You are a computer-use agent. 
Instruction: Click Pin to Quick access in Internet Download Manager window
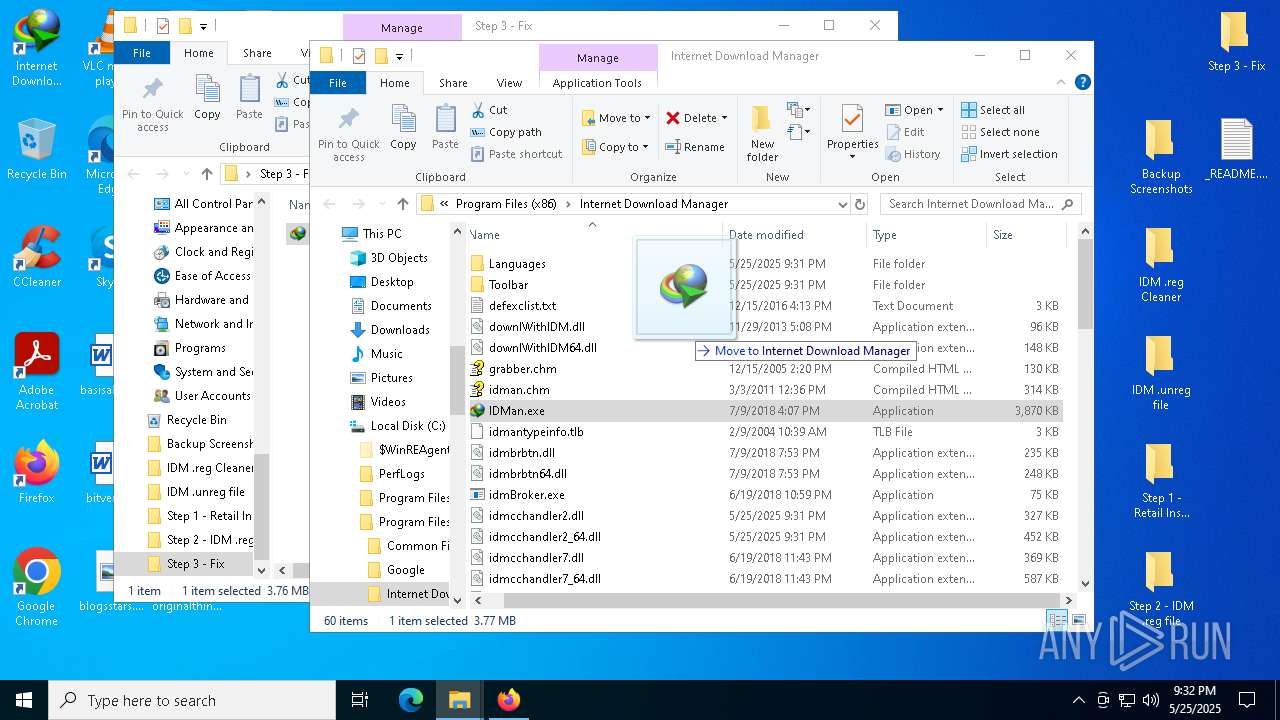(348, 133)
